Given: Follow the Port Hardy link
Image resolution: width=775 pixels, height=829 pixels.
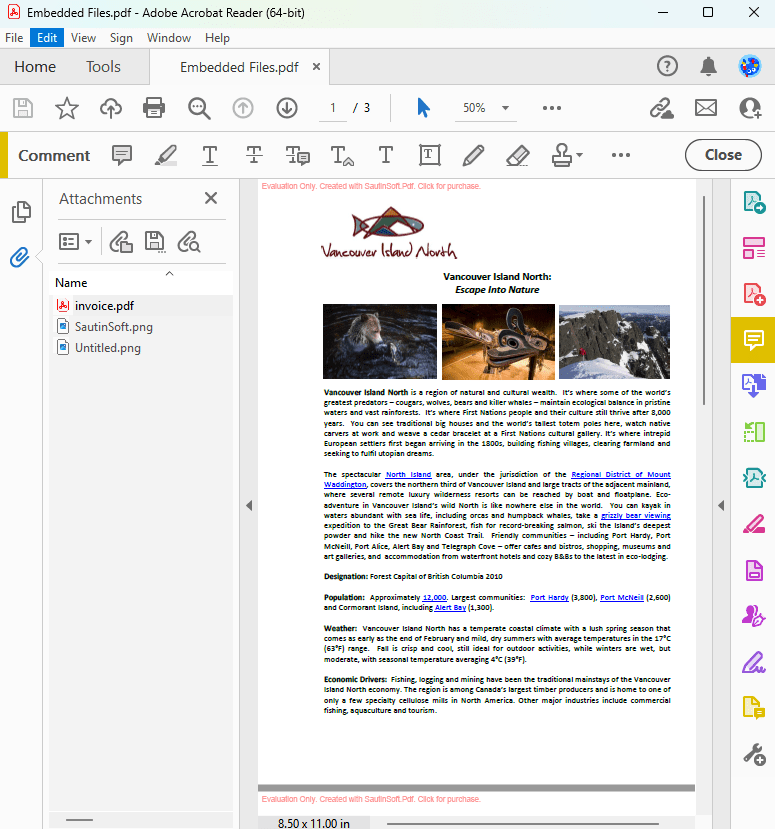Looking at the screenshot, I should click(549, 597).
